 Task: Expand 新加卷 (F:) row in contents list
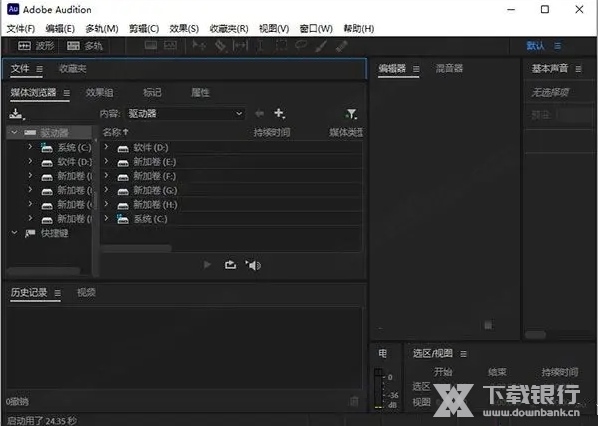click(106, 176)
